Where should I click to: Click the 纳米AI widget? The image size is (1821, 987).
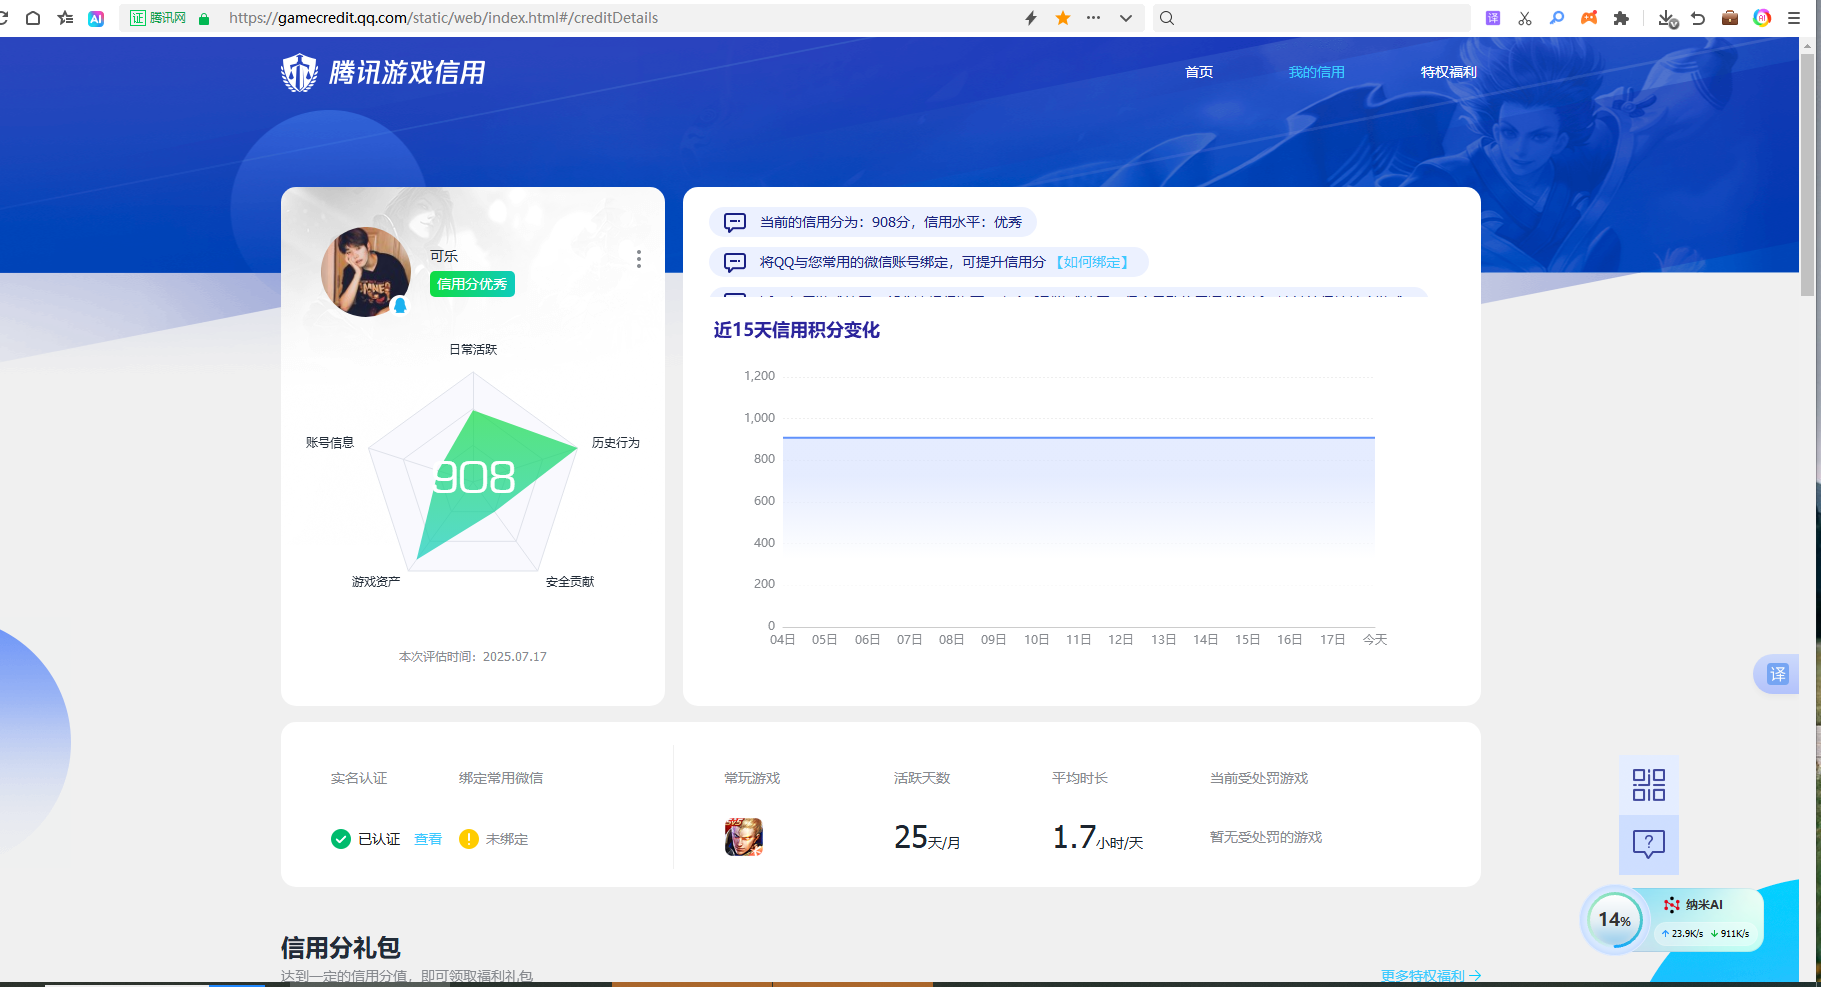pos(1706,919)
